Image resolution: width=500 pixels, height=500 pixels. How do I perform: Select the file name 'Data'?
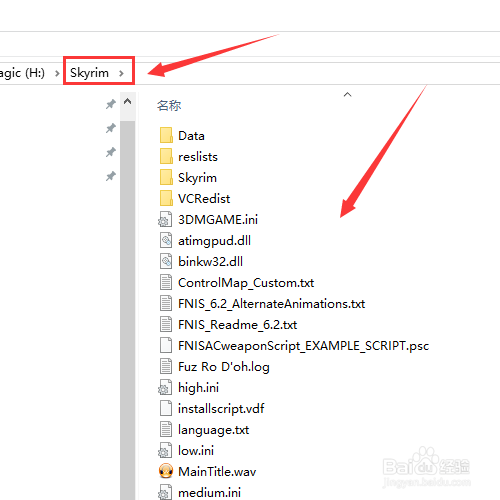191,136
